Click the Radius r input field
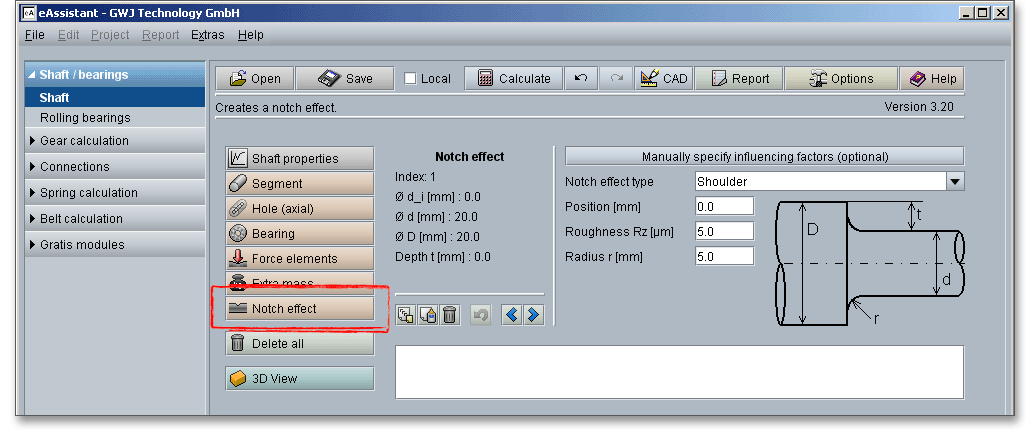Image resolution: width=1030 pixels, height=431 pixels. point(724,256)
